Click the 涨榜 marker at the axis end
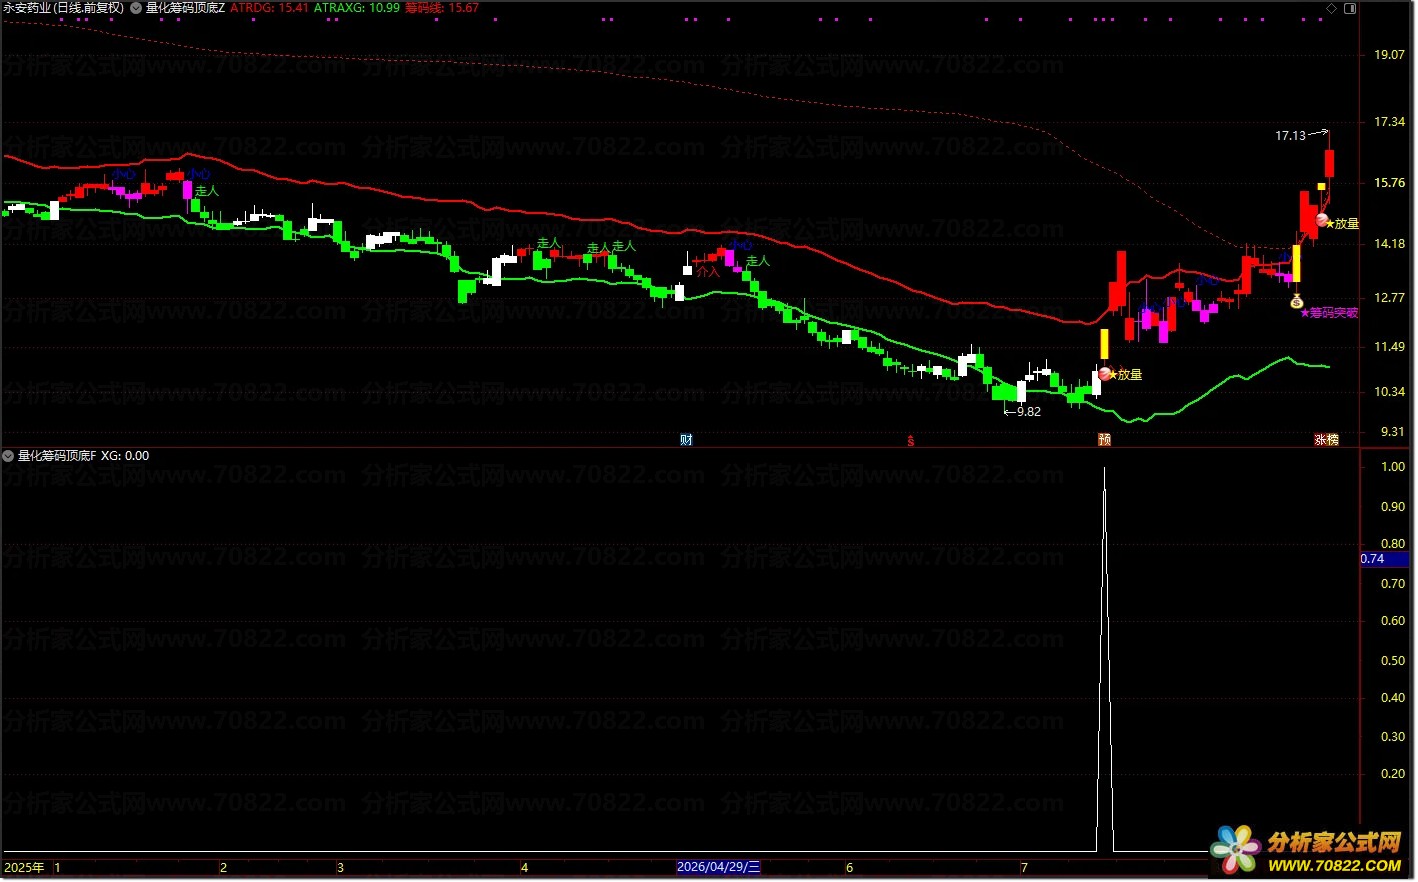The width and height of the screenshot is (1418, 882). (x=1326, y=440)
